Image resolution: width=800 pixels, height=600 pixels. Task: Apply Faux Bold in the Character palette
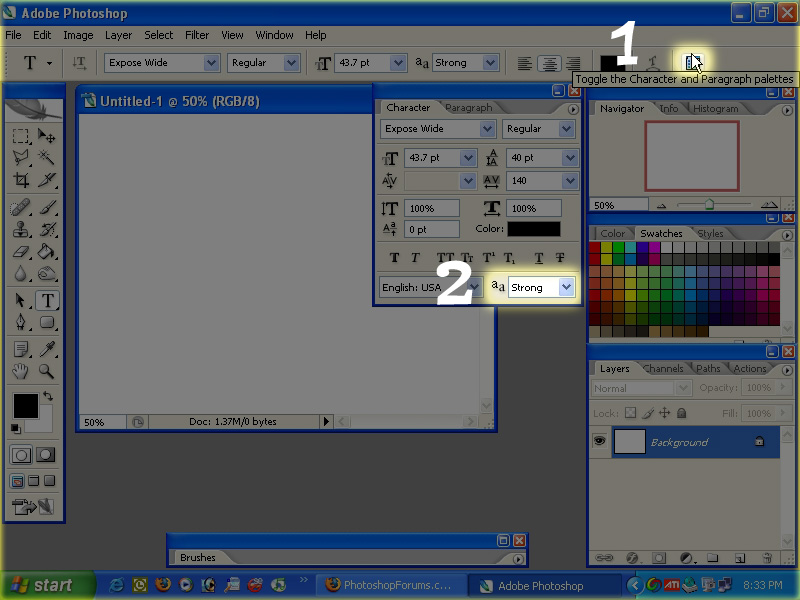pyautogui.click(x=396, y=258)
